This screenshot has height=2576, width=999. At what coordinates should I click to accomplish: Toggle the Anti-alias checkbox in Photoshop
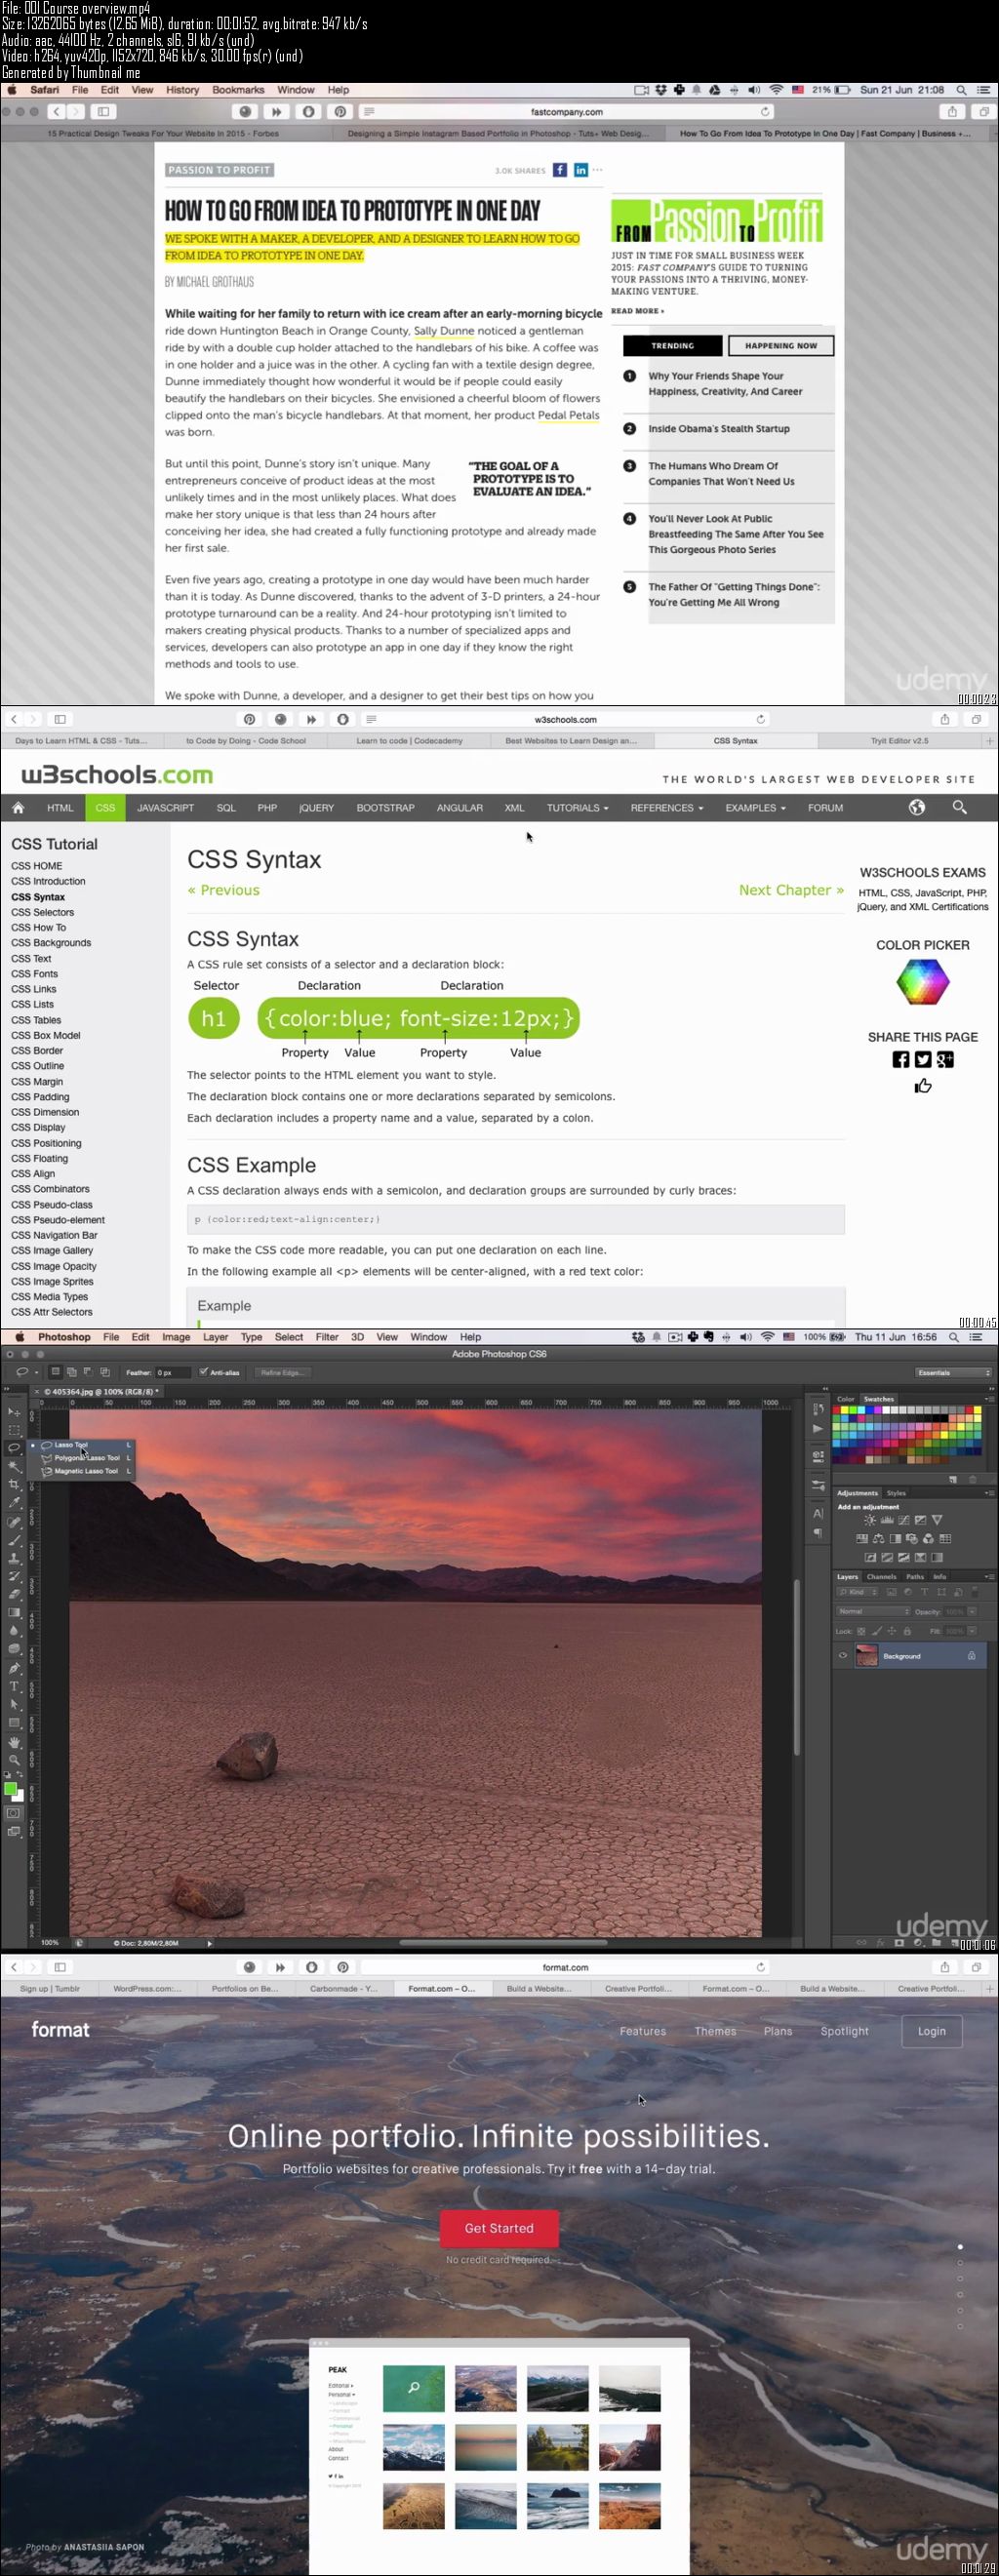(203, 1372)
